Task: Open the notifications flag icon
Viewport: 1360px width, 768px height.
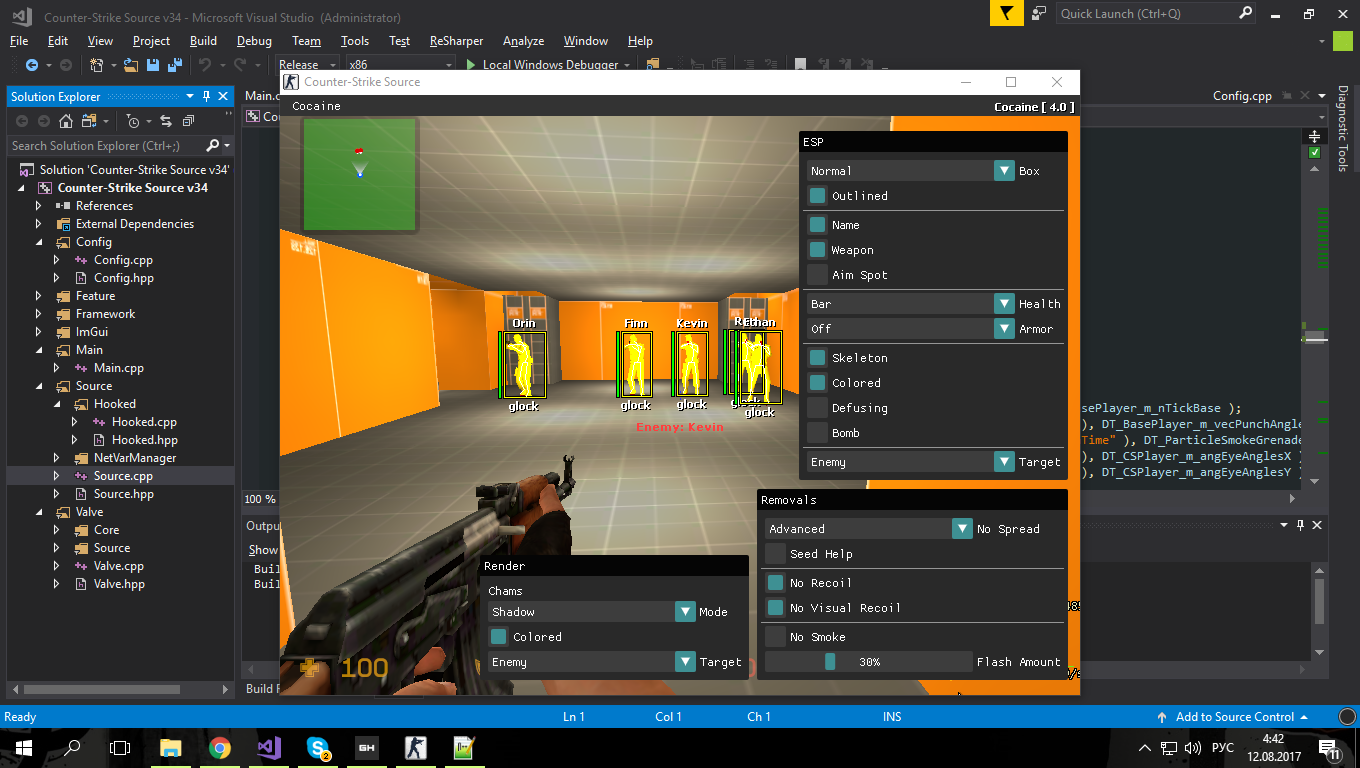Action: (1007, 13)
